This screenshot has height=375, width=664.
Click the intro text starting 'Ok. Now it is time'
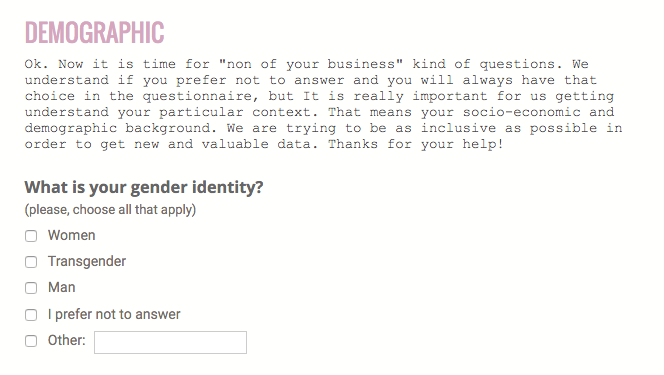pyautogui.click(x=323, y=104)
